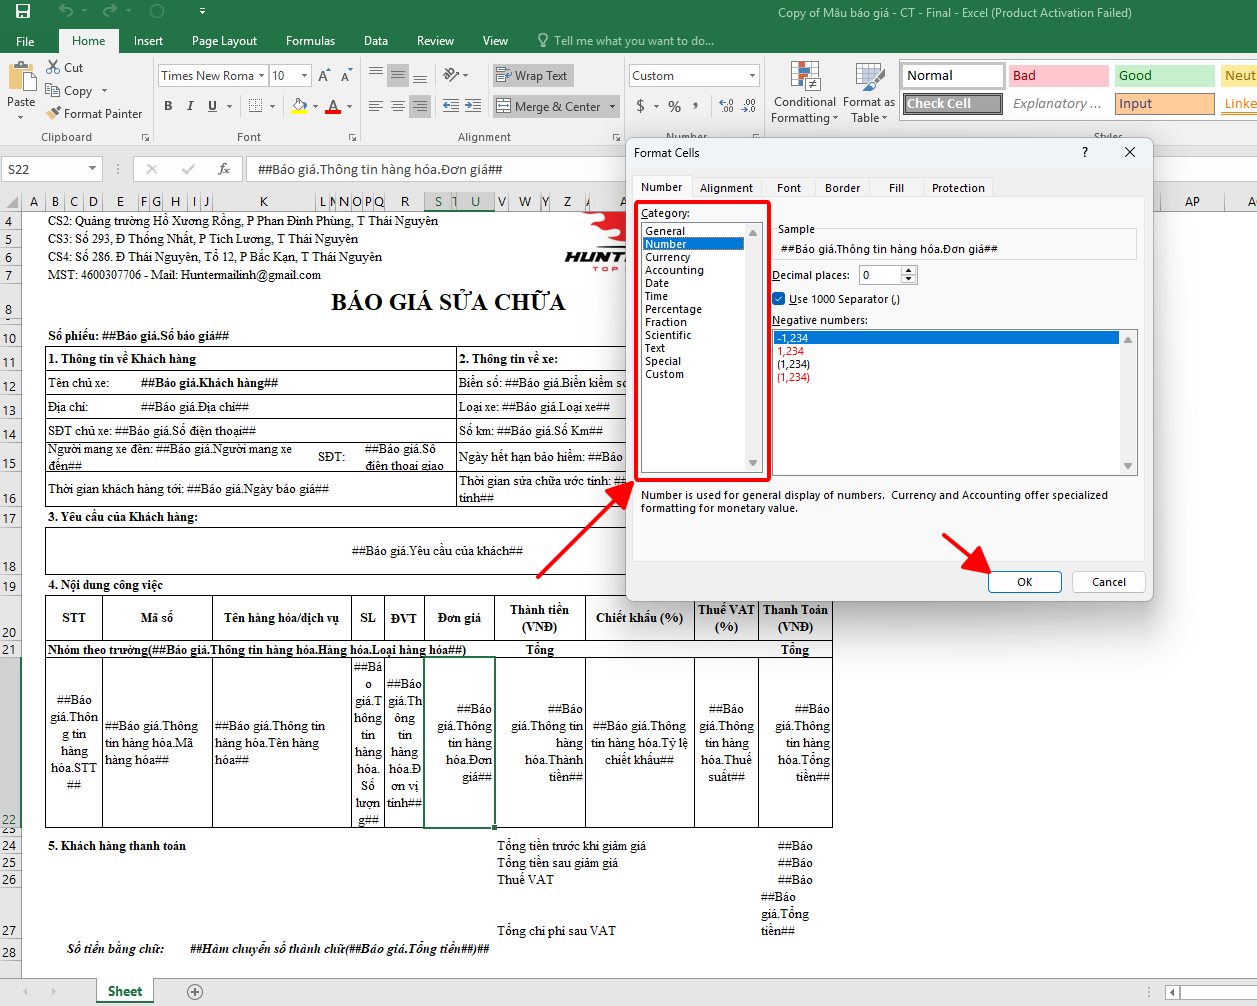This screenshot has width=1257, height=1006.
Task: Add a new sheet with plus icon
Action: tap(195, 992)
